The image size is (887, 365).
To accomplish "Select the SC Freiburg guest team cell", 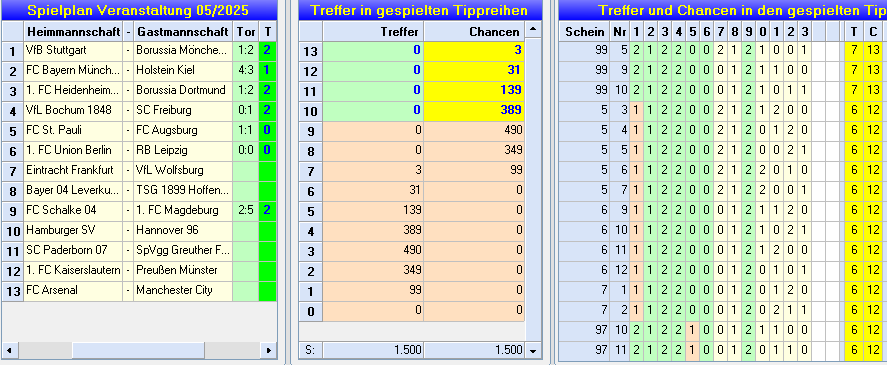I will (x=183, y=110).
